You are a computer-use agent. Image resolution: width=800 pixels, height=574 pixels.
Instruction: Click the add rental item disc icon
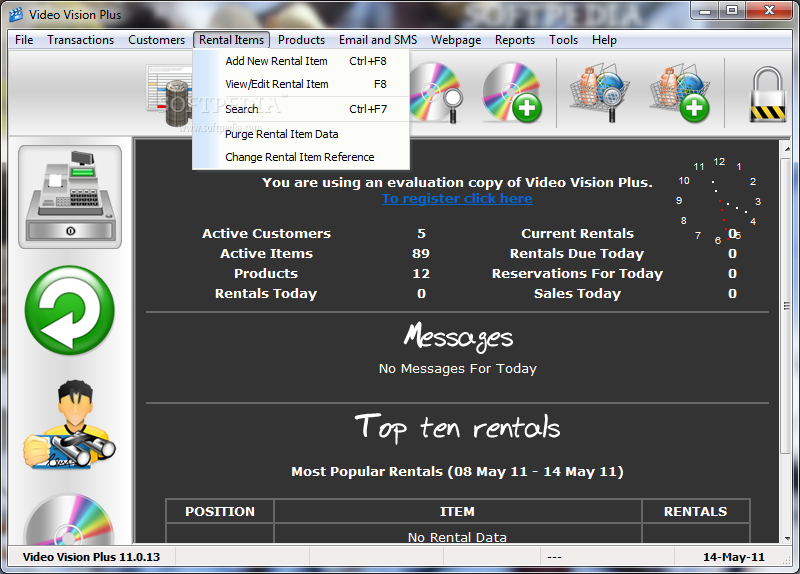click(x=512, y=93)
